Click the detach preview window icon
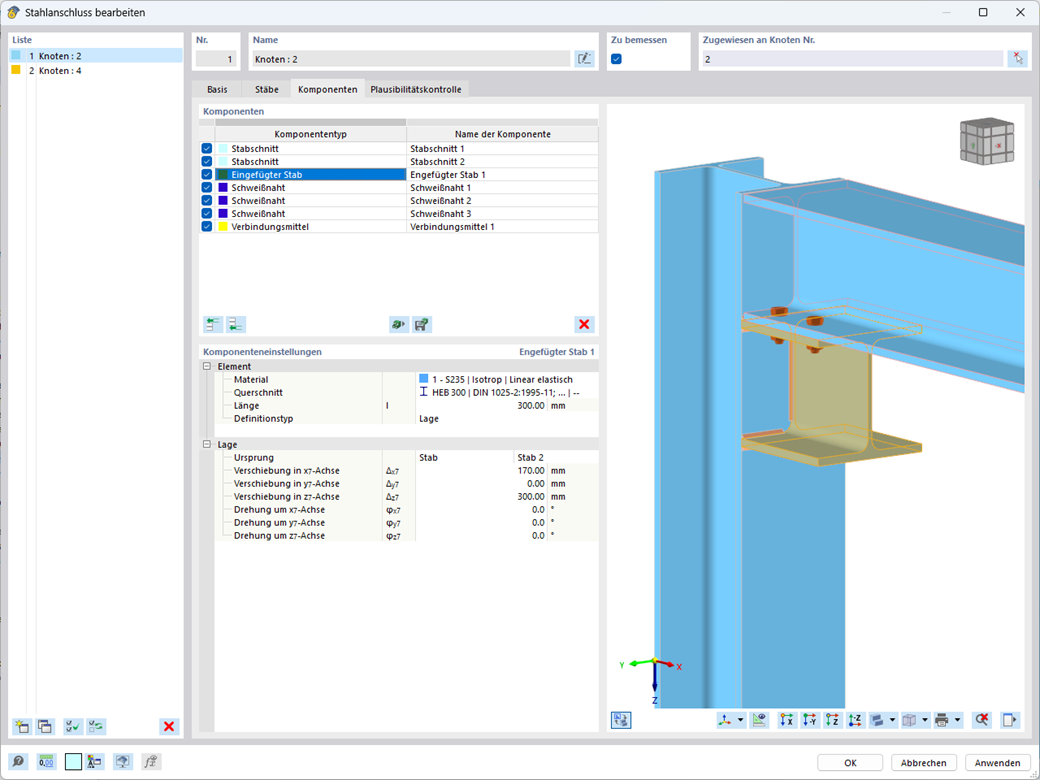 tap(1009, 720)
